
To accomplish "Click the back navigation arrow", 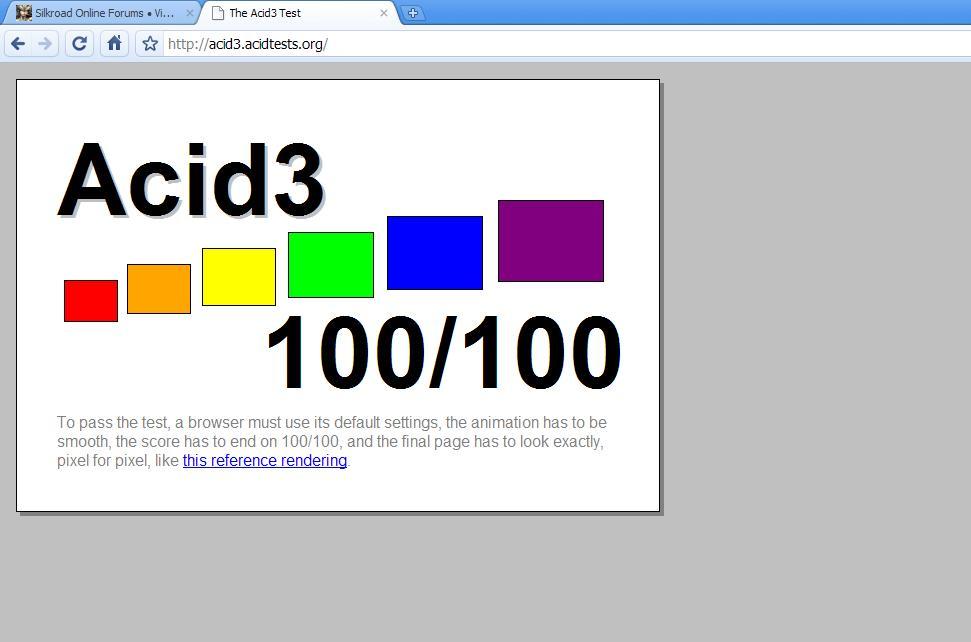I will point(18,44).
